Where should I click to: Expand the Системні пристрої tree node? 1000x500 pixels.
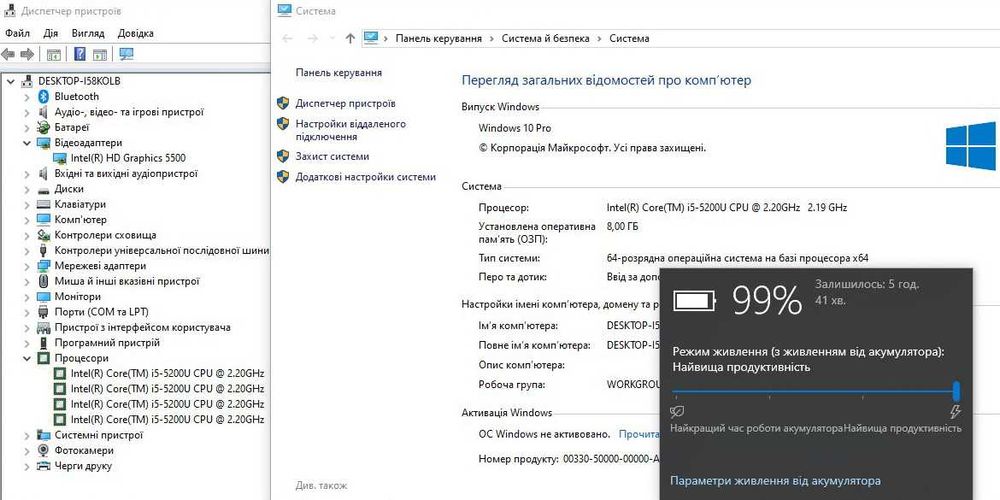[27, 435]
